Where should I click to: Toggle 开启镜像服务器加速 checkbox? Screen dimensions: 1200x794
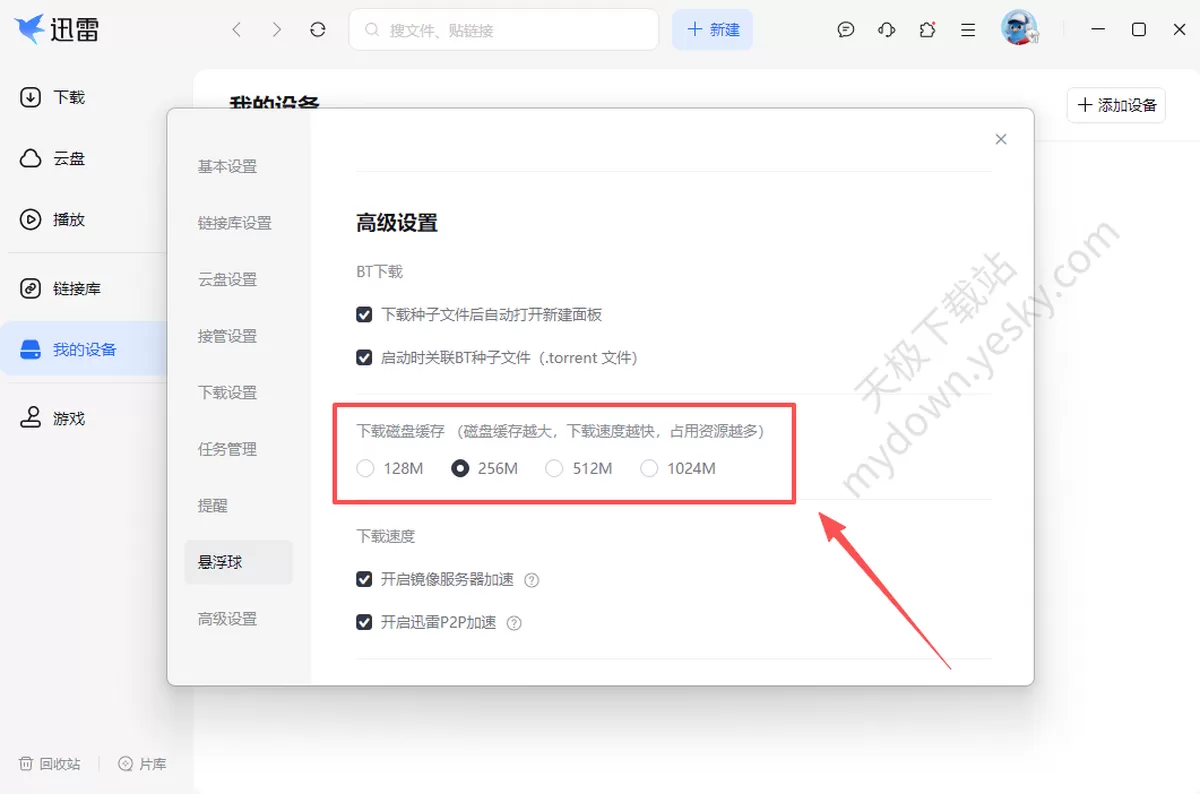[x=365, y=580]
